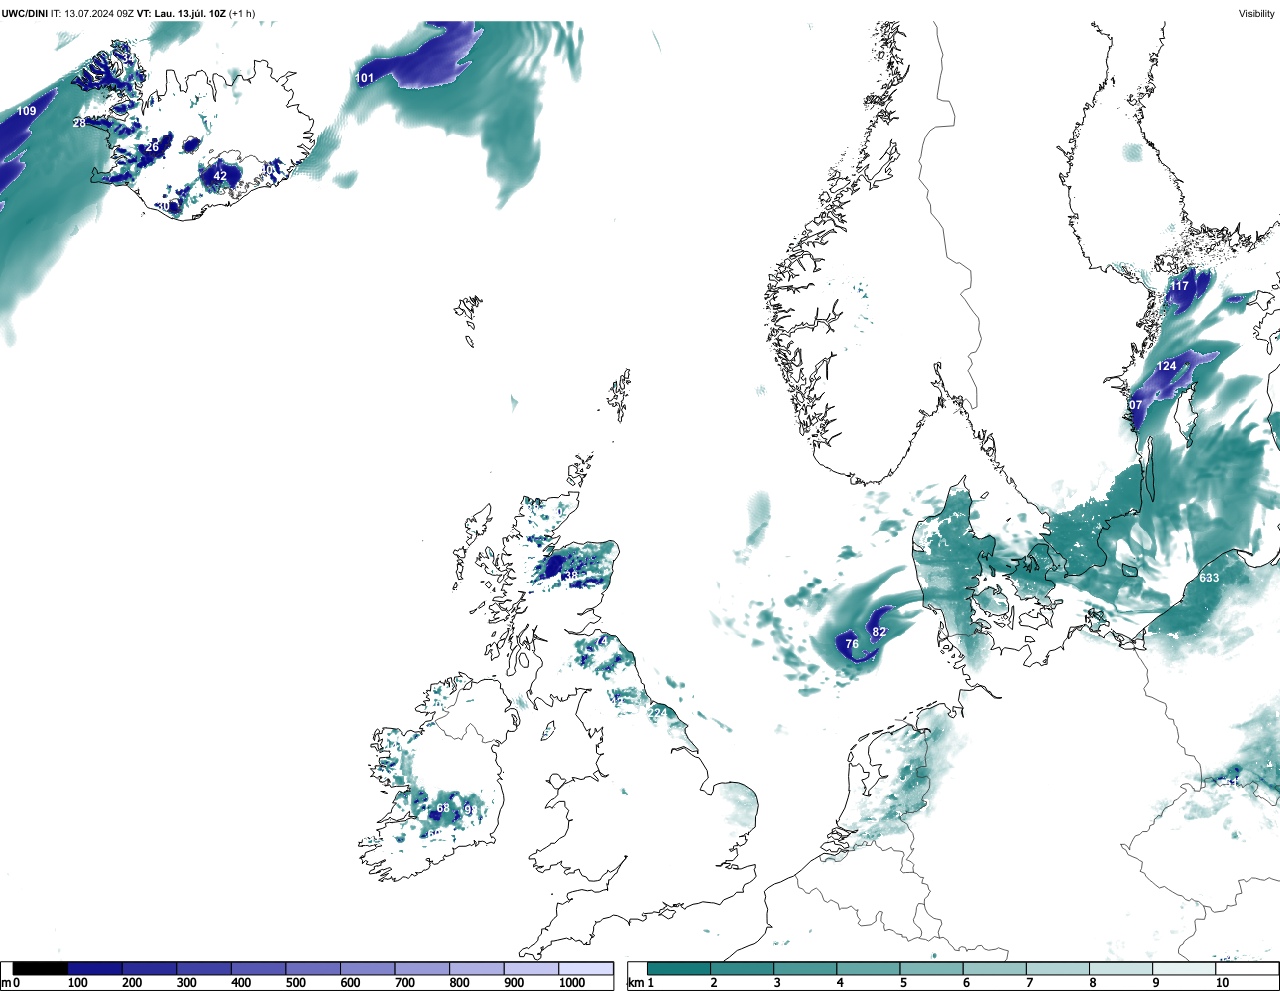
Task: Click the 500–600 m legend color block
Action: (x=313, y=969)
